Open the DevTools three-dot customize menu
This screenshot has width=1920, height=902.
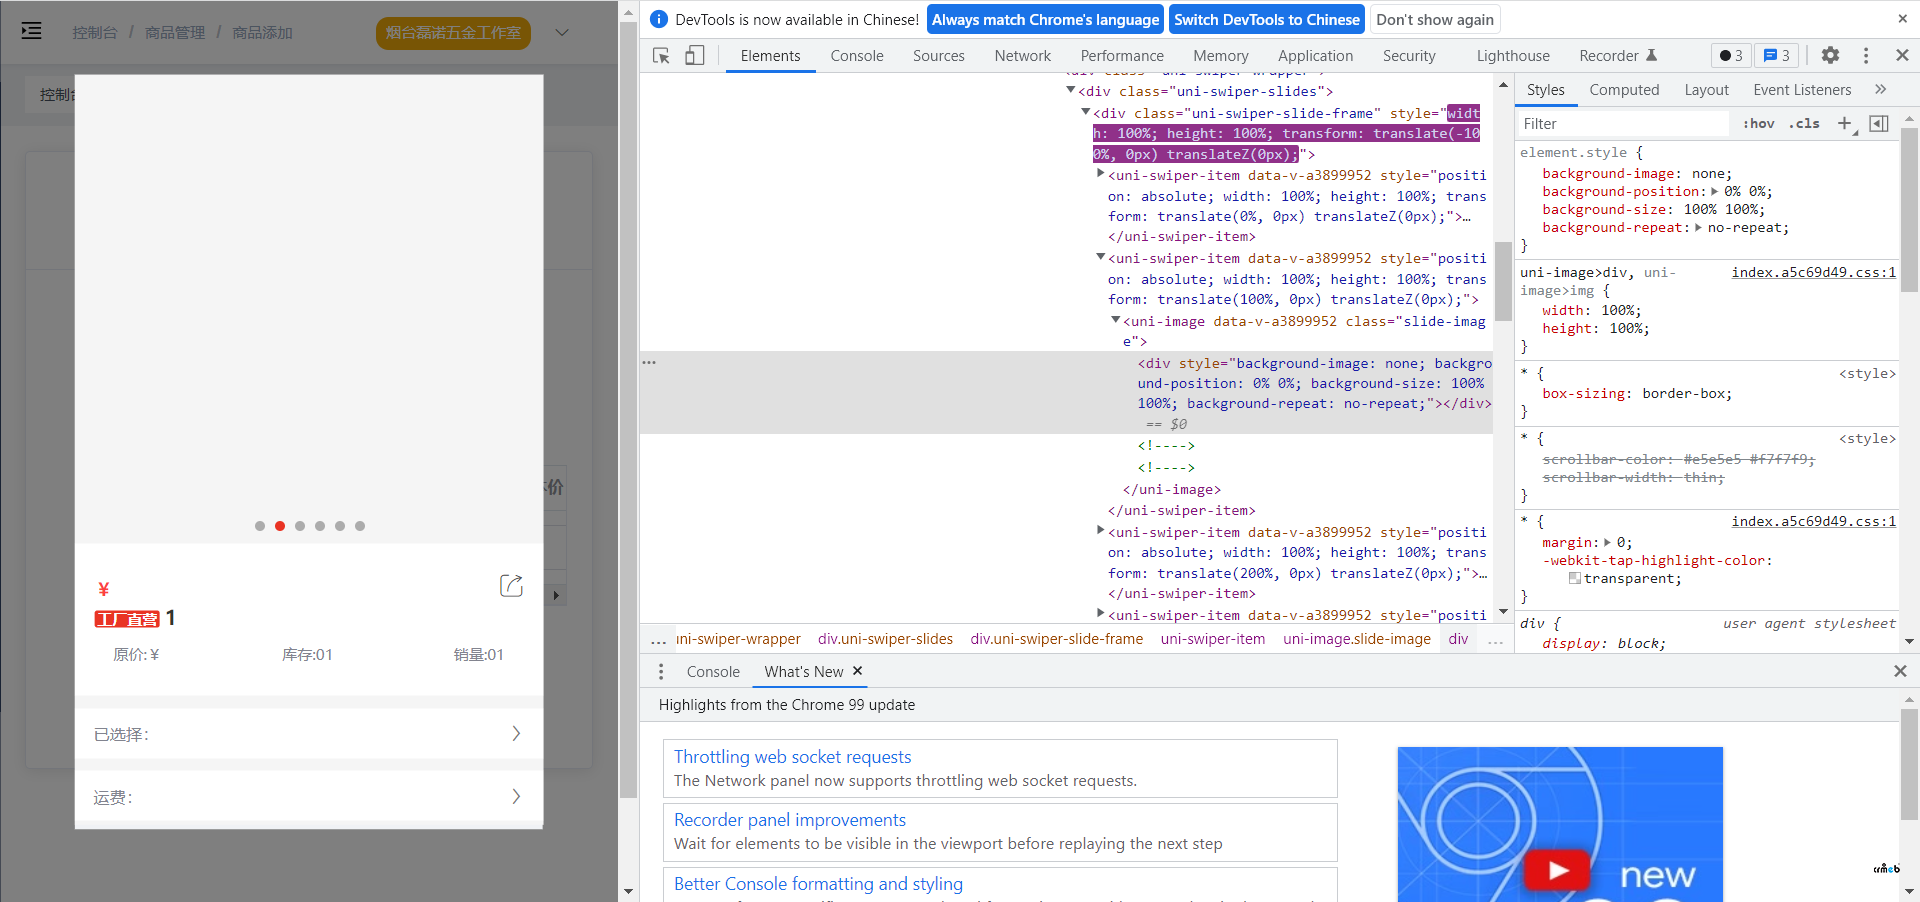(1866, 56)
